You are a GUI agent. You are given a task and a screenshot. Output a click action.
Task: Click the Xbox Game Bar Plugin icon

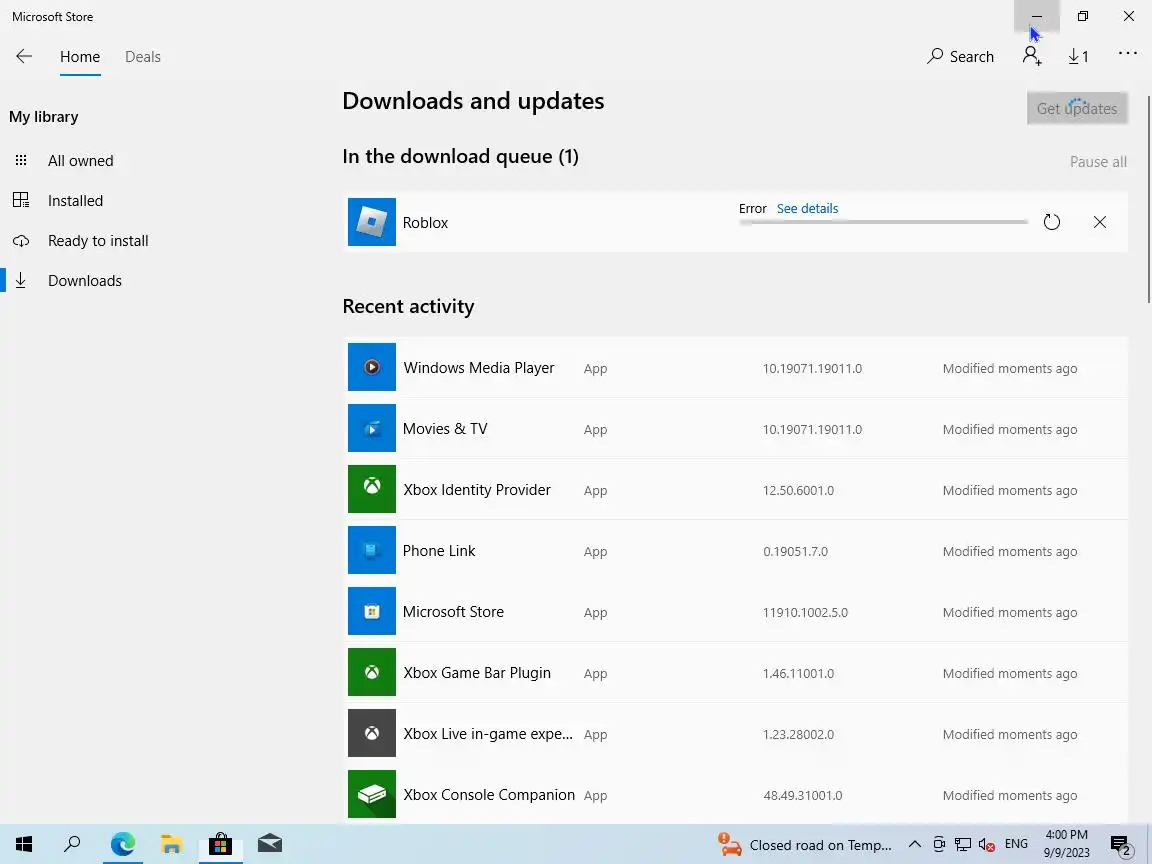(372, 672)
